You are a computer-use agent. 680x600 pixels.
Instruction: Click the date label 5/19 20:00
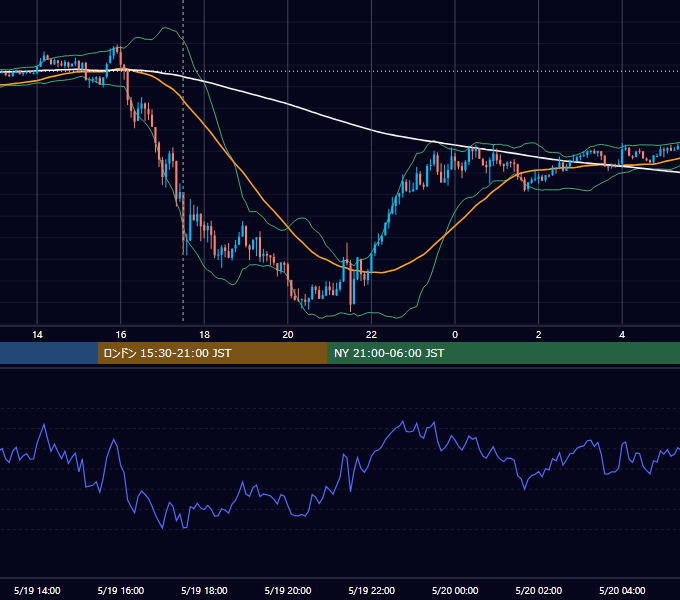[288, 590]
